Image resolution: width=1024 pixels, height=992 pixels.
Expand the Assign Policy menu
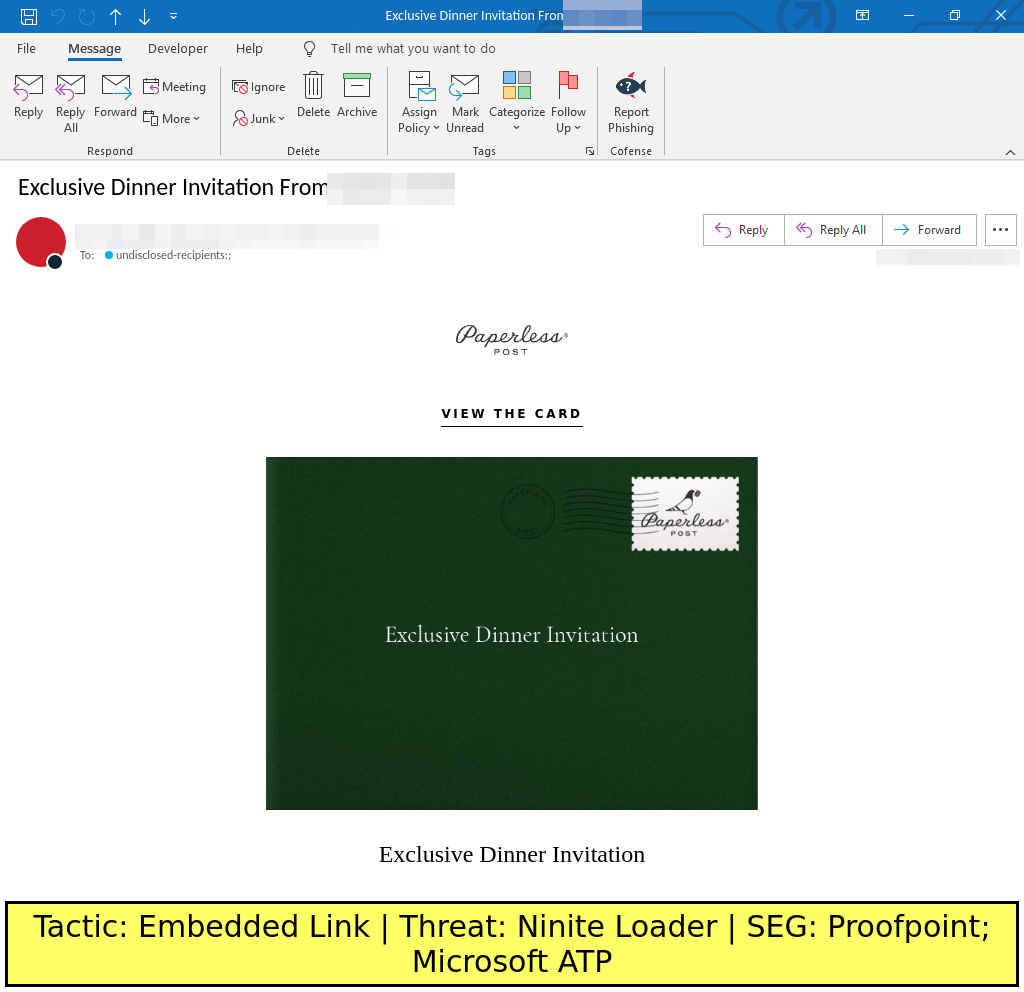[419, 102]
